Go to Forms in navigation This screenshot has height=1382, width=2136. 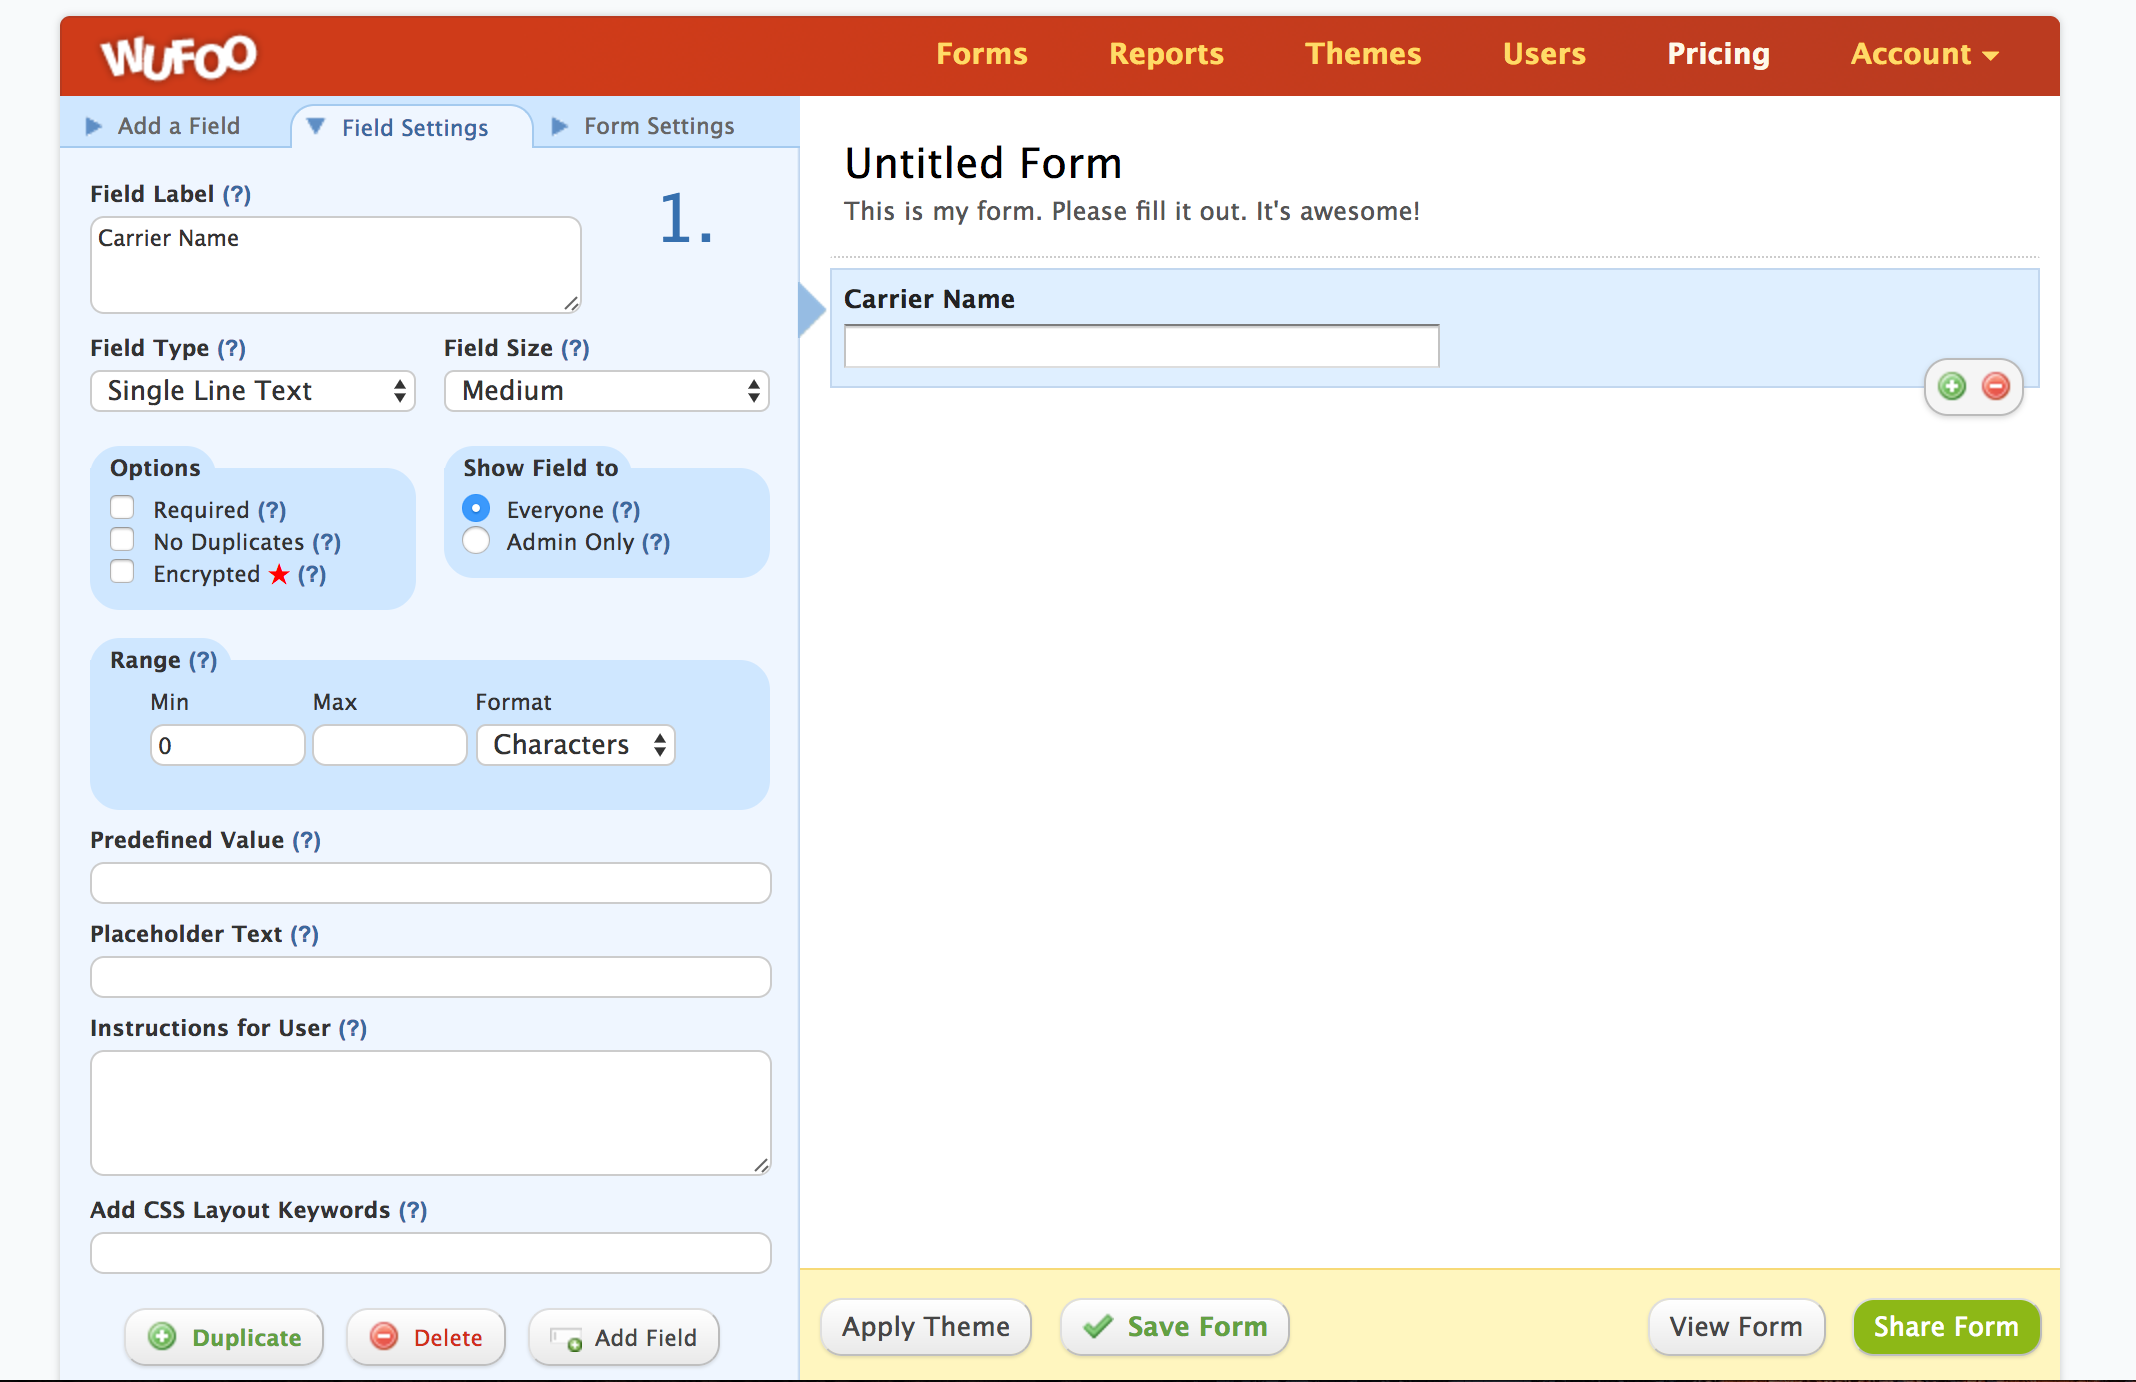(x=981, y=54)
